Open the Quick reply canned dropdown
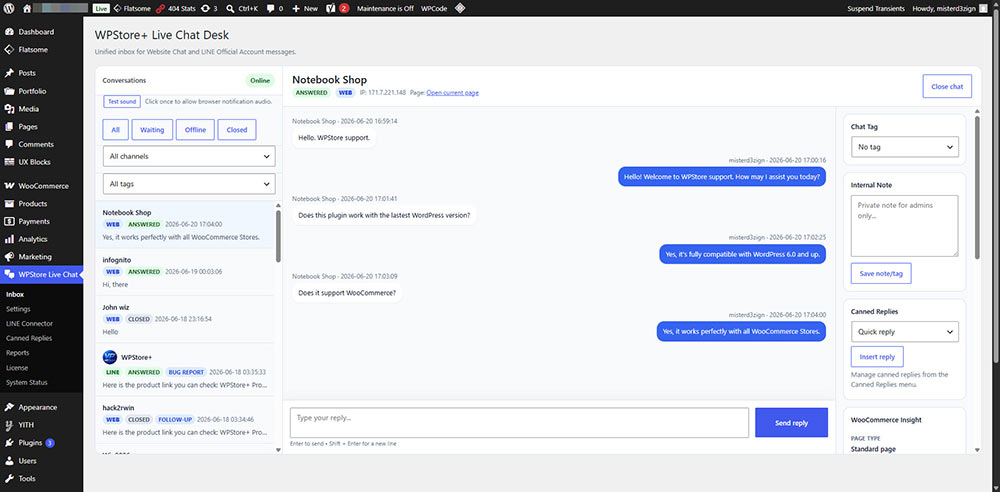The image size is (1000, 492). (x=904, y=332)
